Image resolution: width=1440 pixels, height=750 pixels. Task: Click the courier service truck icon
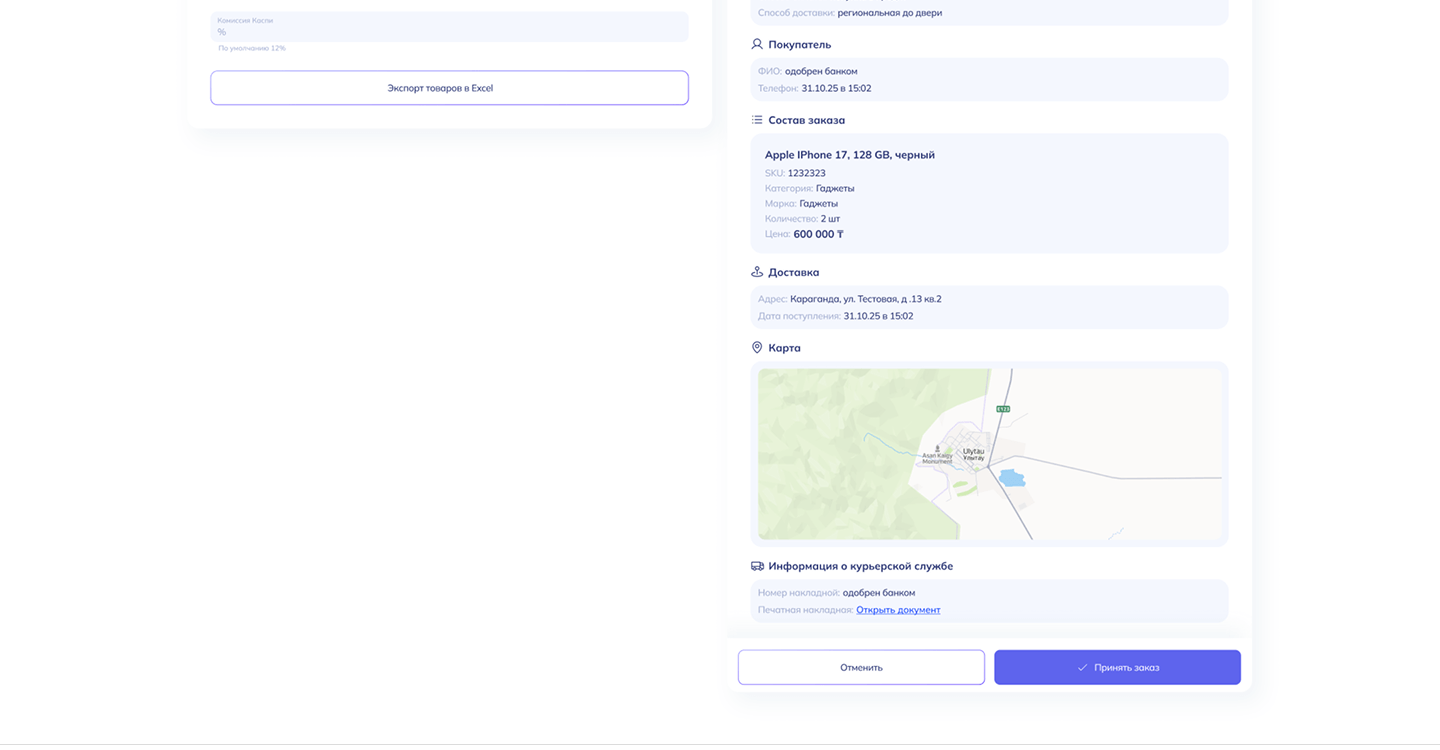tap(757, 566)
